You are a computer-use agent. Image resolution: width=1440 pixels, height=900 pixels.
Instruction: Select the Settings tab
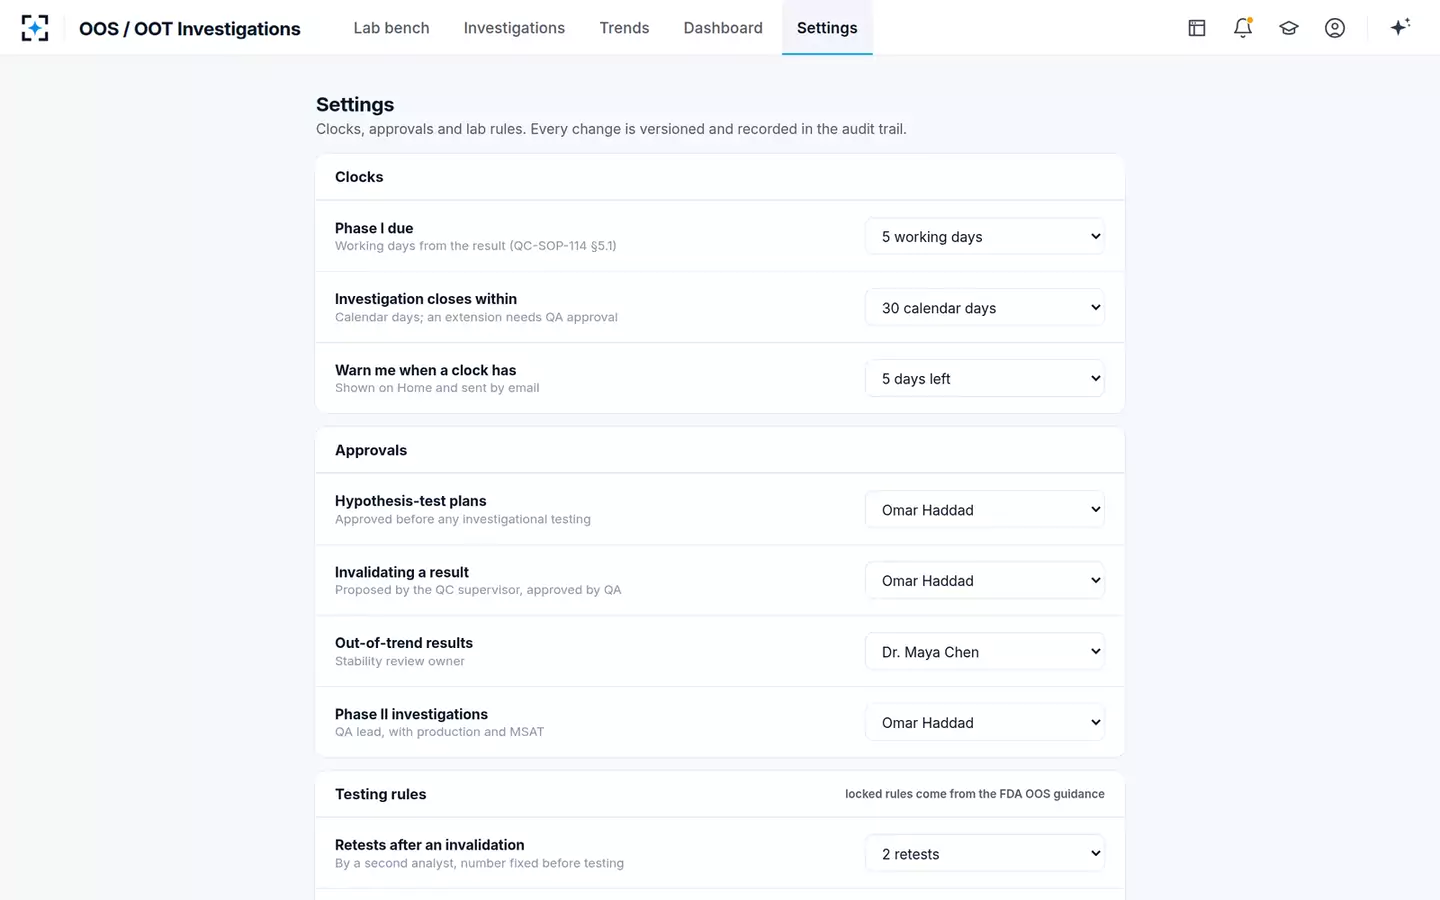pos(827,28)
